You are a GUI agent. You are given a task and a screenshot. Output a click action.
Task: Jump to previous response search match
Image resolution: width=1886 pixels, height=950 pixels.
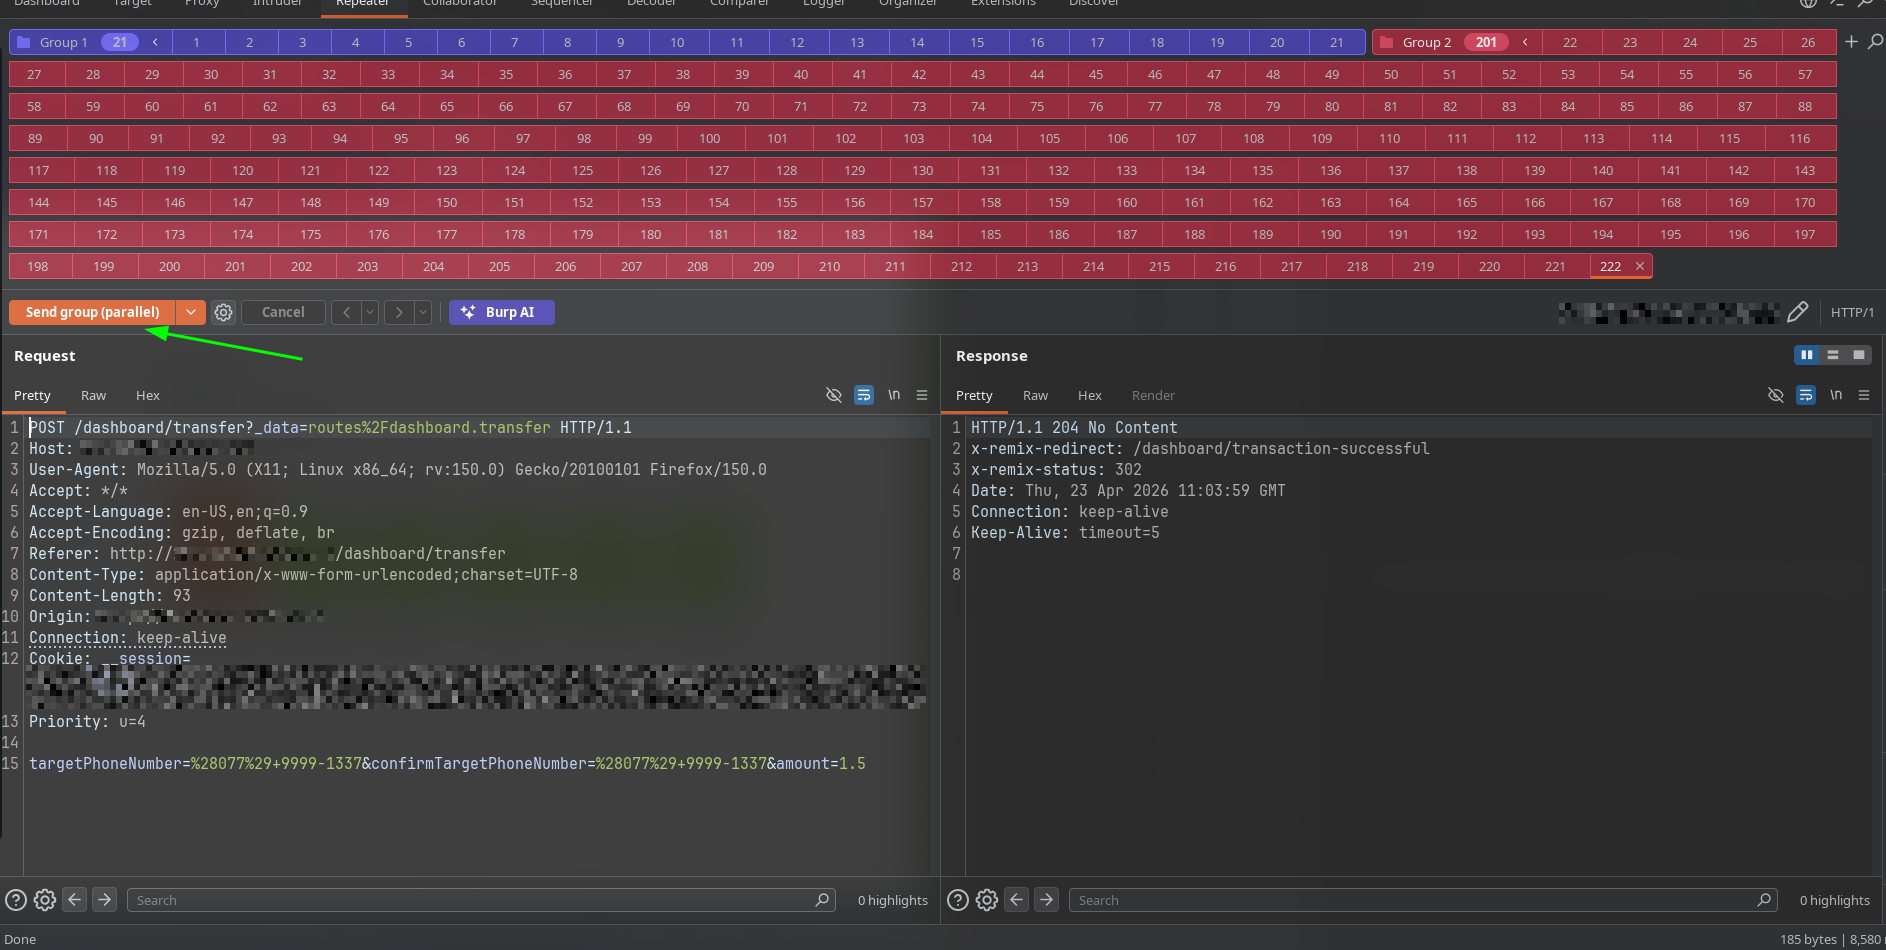point(1017,900)
